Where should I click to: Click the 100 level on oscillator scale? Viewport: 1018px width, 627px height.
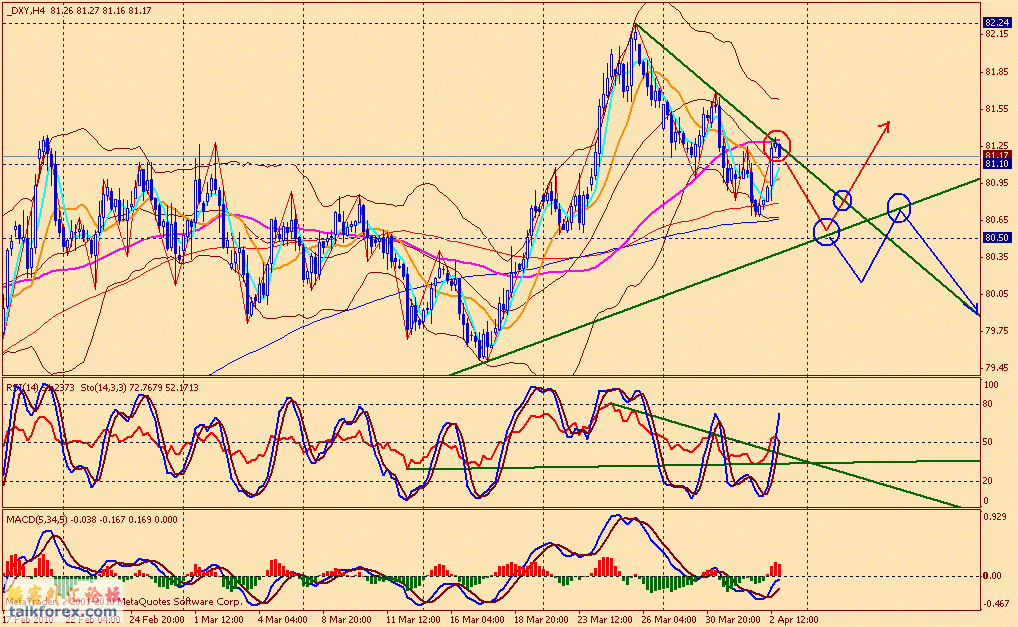pyautogui.click(x=991, y=385)
